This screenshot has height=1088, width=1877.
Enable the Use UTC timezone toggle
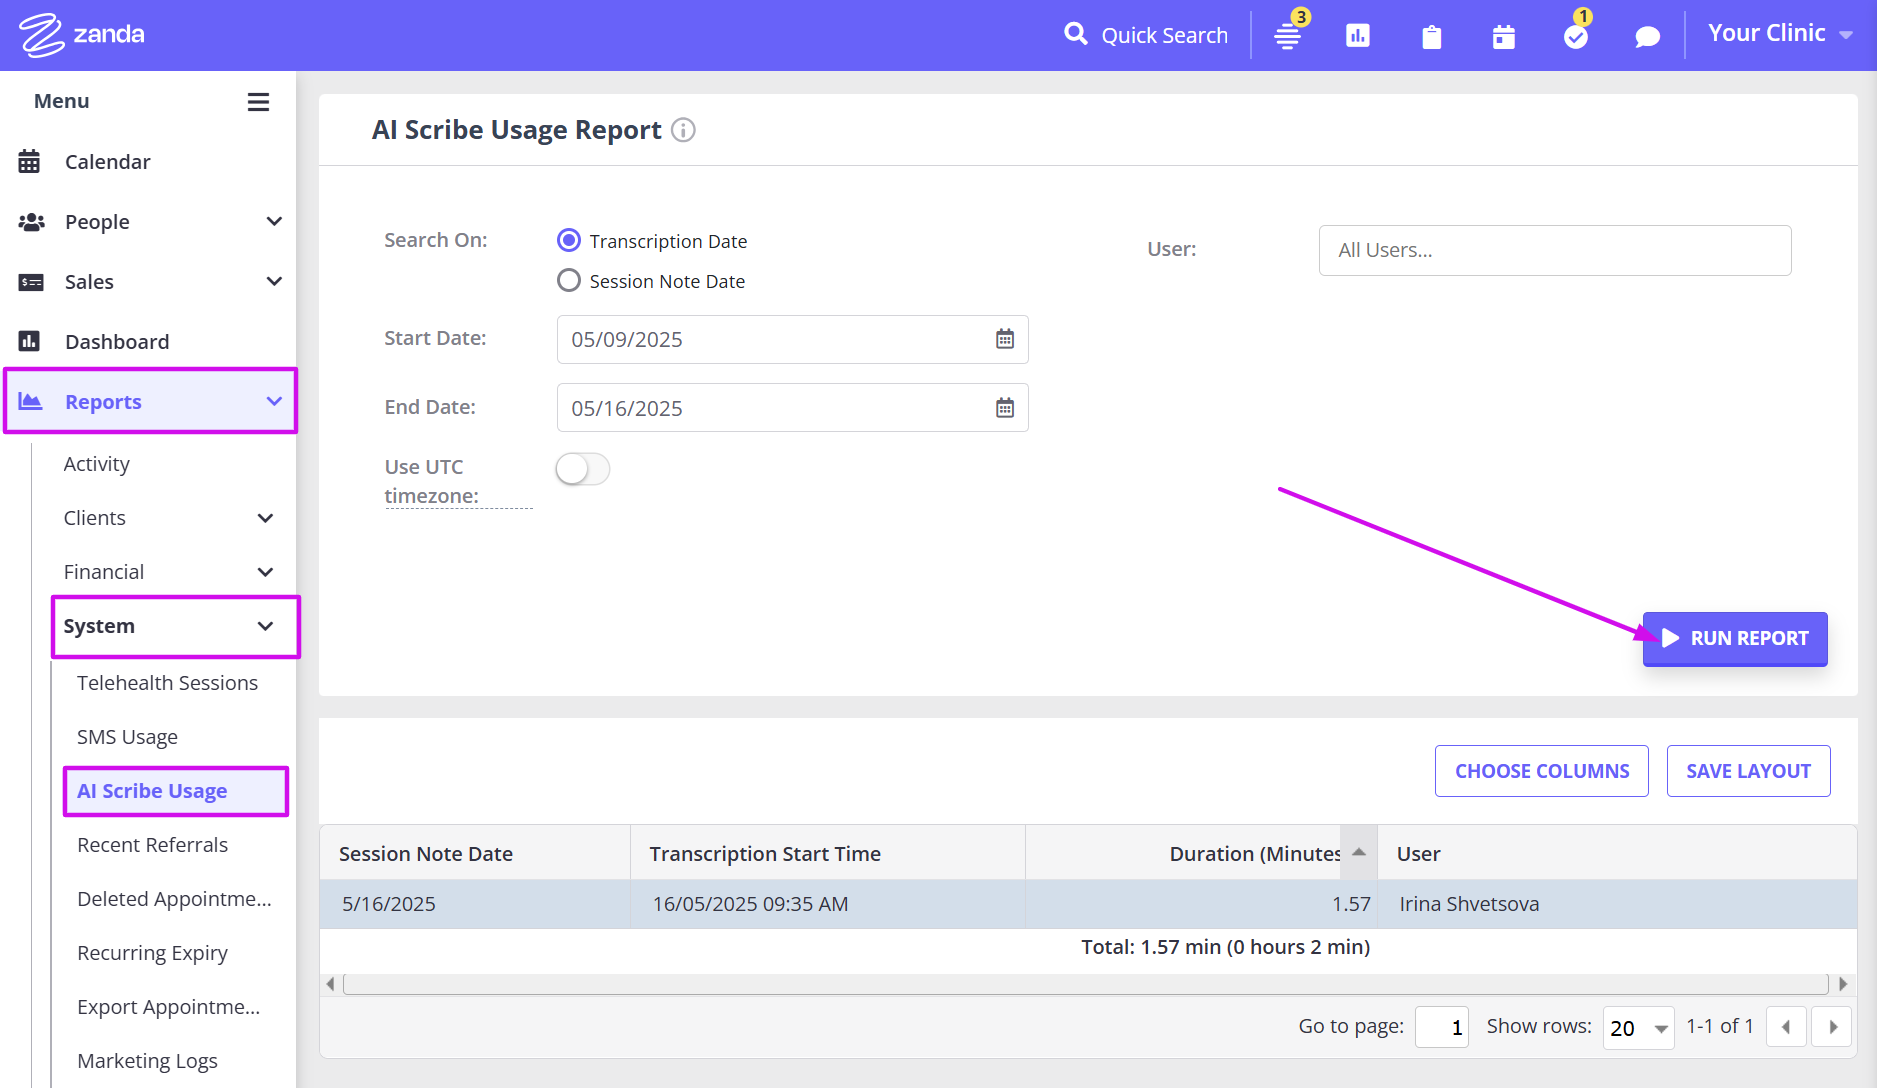click(582, 468)
